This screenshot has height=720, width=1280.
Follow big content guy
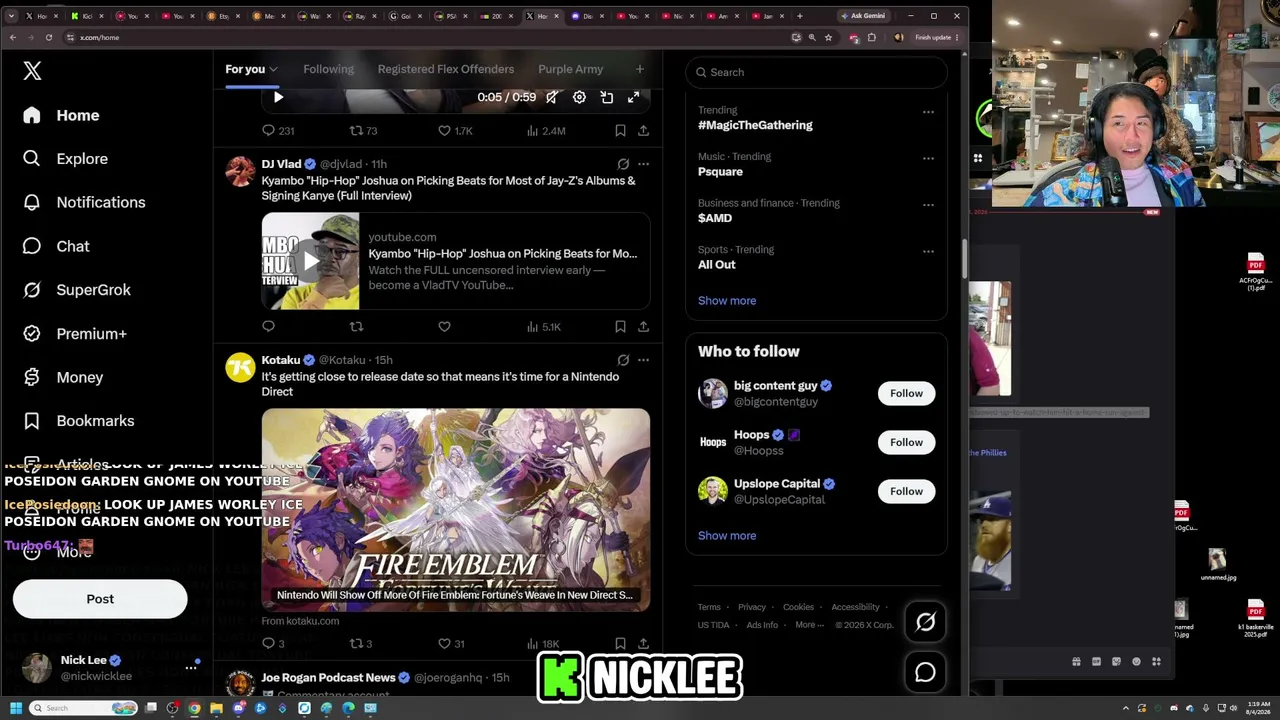pyautogui.click(x=906, y=393)
